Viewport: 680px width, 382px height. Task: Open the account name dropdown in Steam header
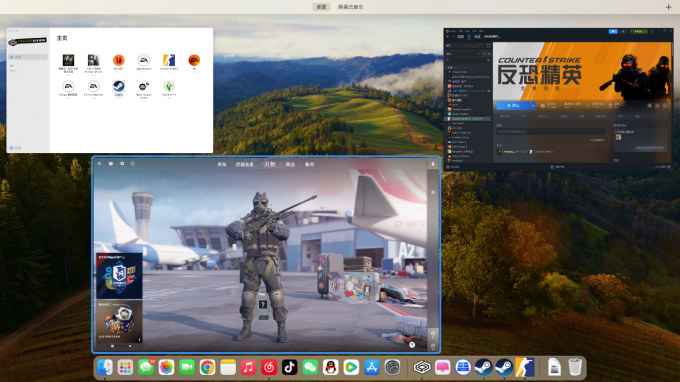640,32
